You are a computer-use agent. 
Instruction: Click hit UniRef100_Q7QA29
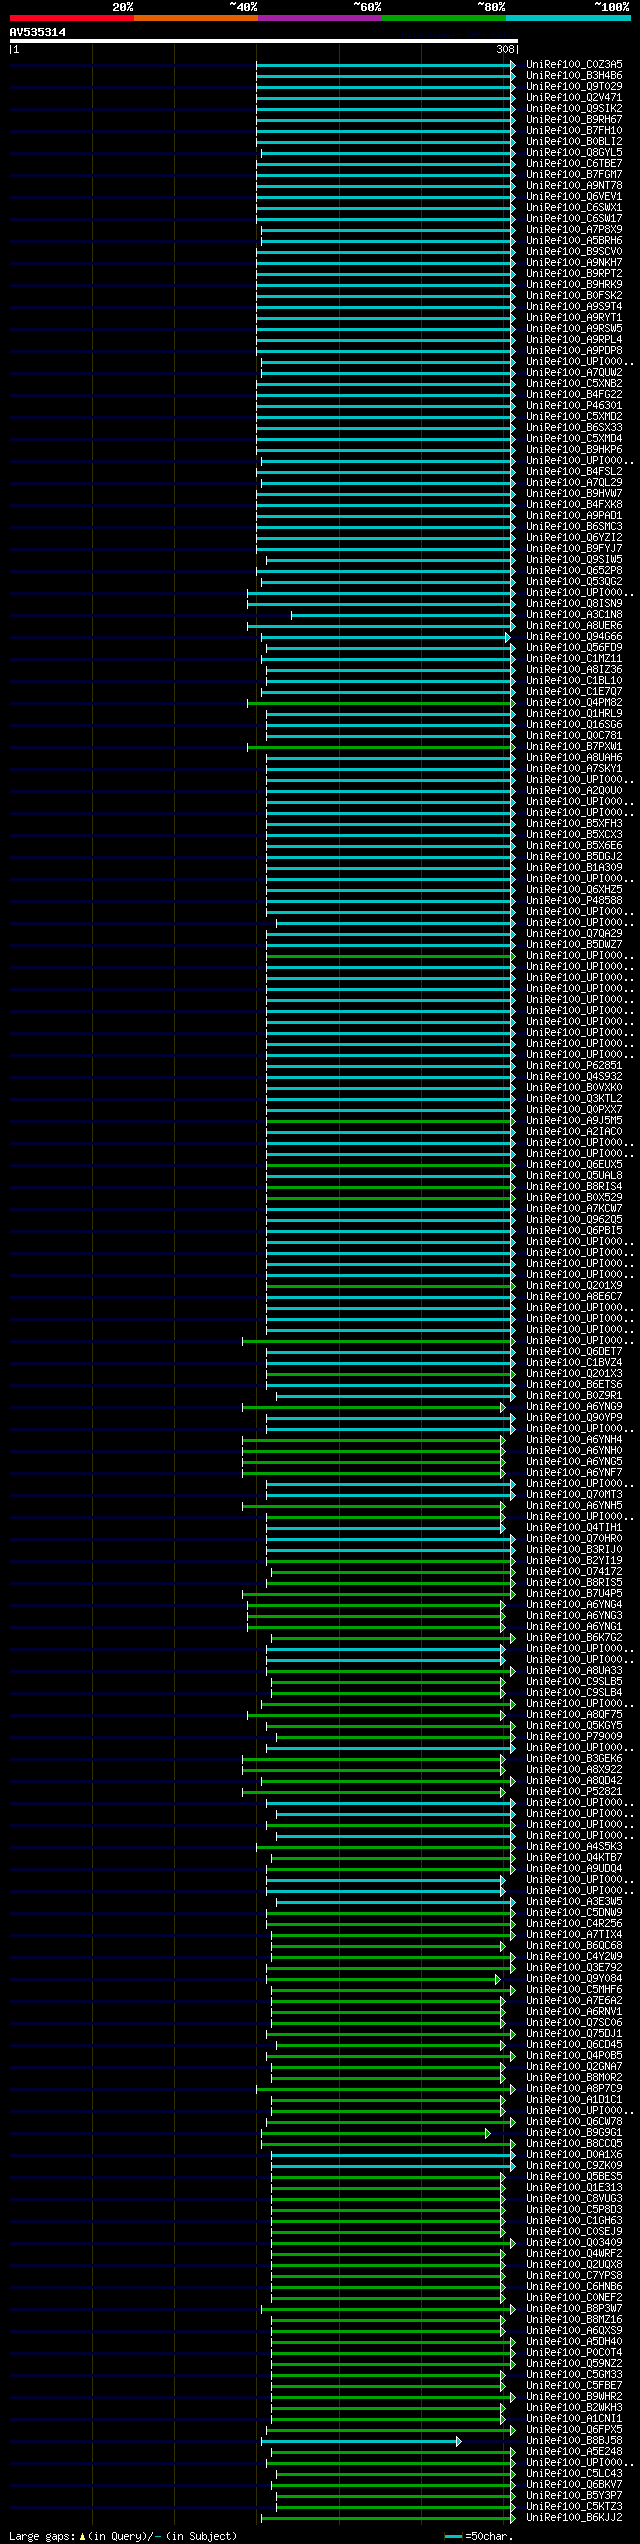574,934
